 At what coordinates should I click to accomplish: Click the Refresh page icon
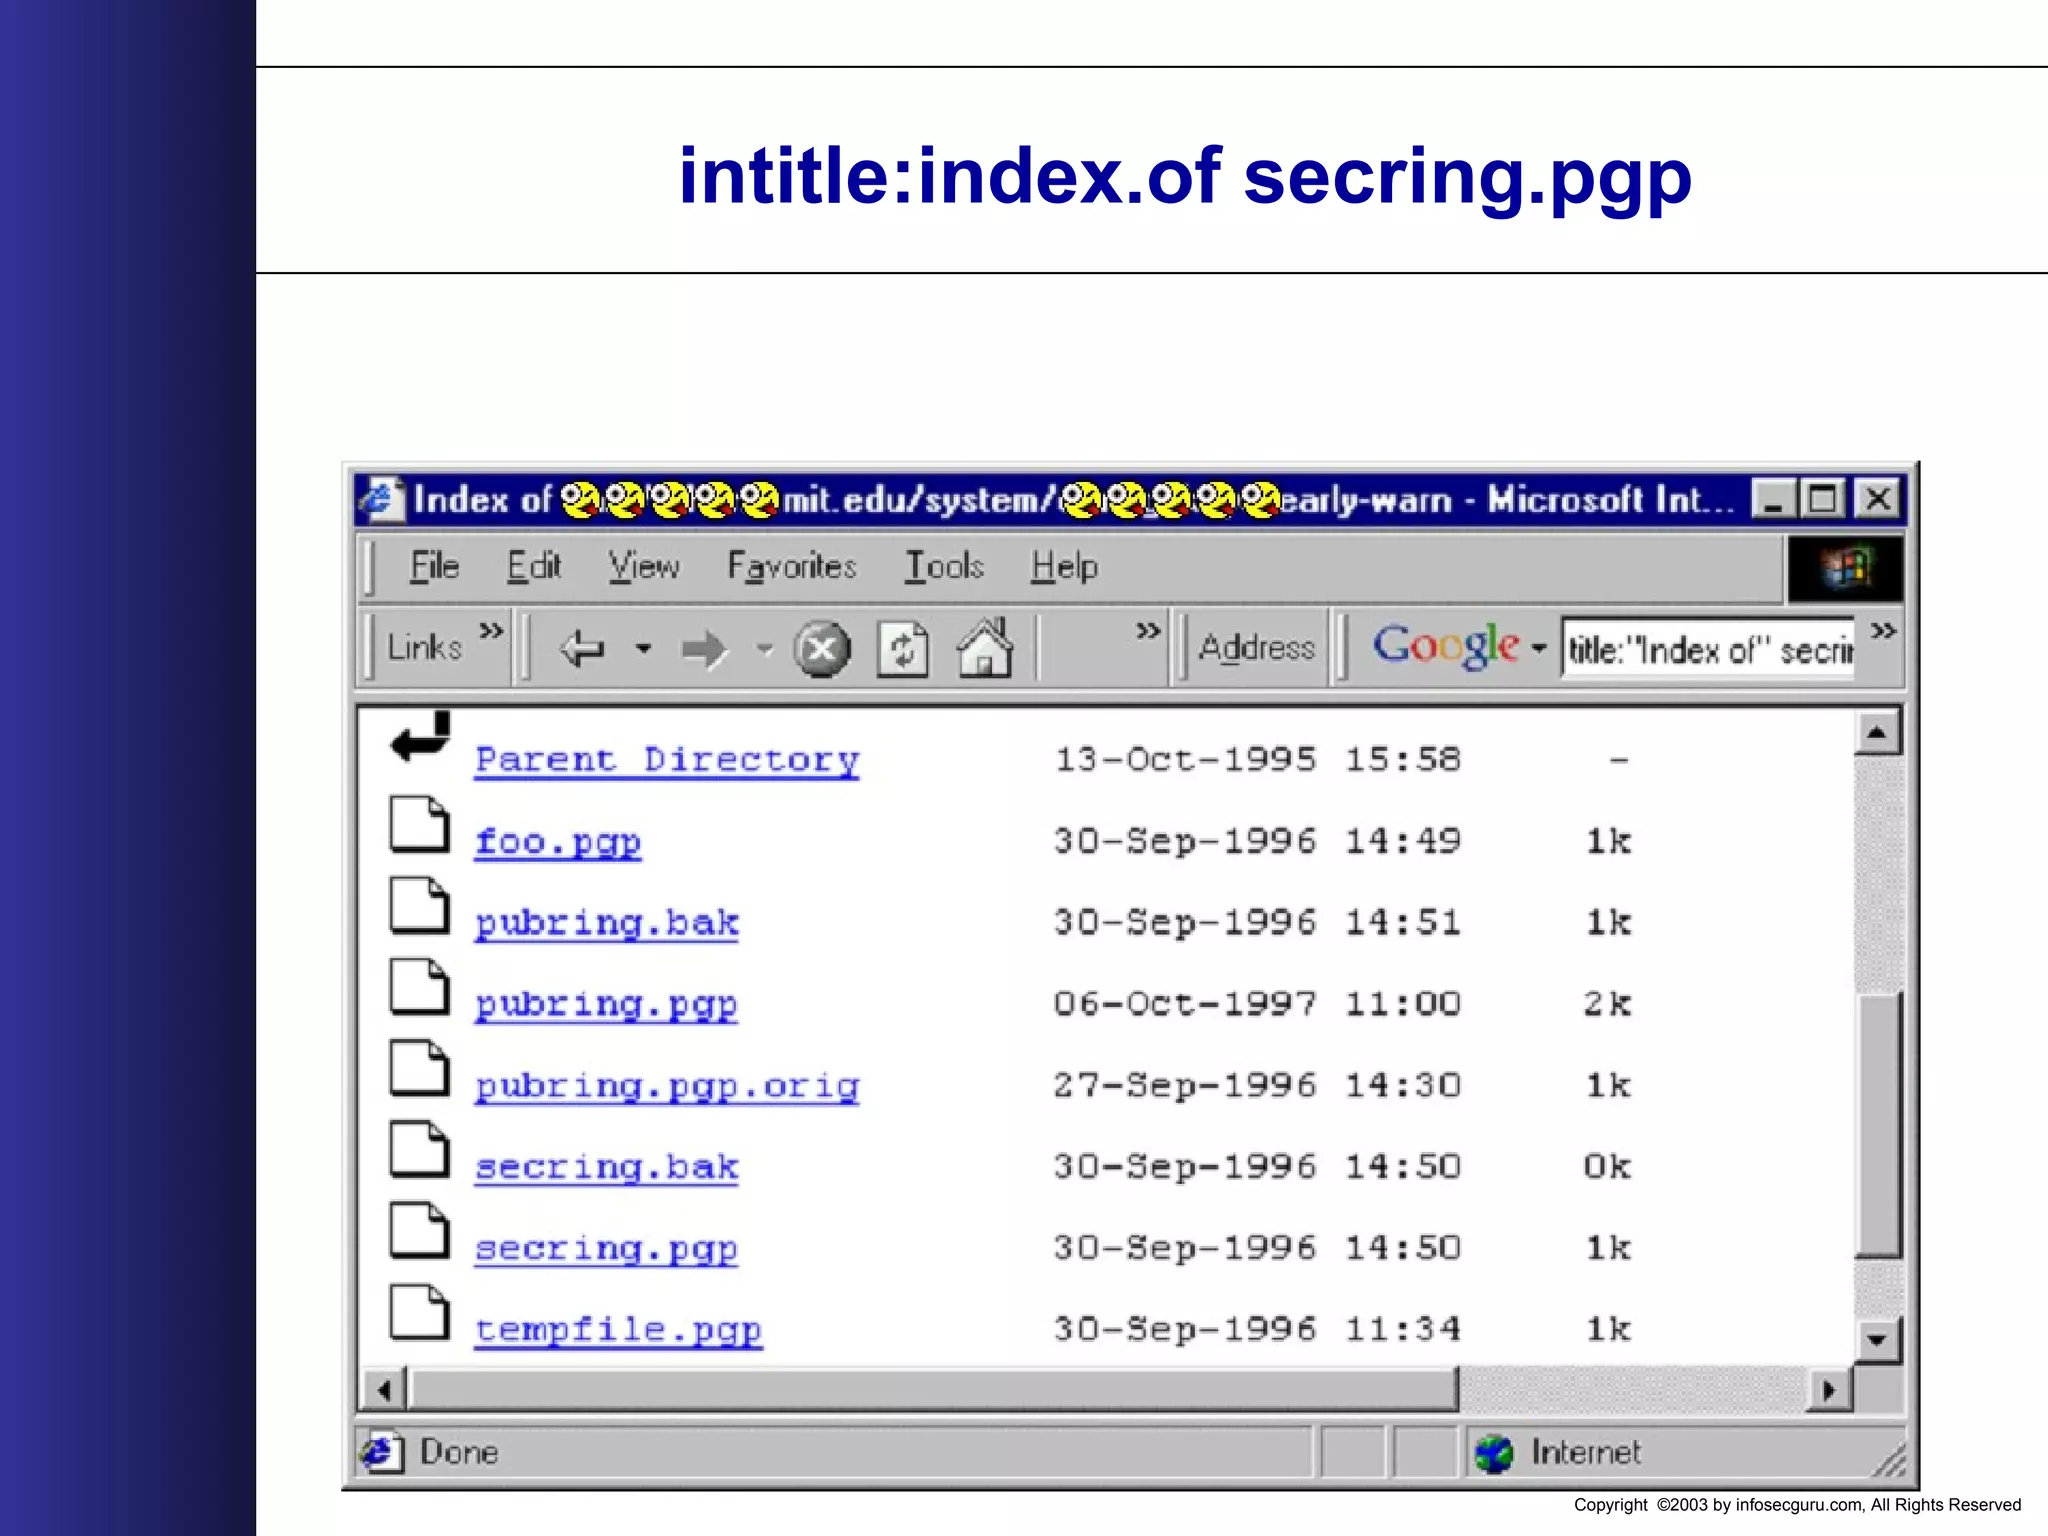click(x=902, y=649)
